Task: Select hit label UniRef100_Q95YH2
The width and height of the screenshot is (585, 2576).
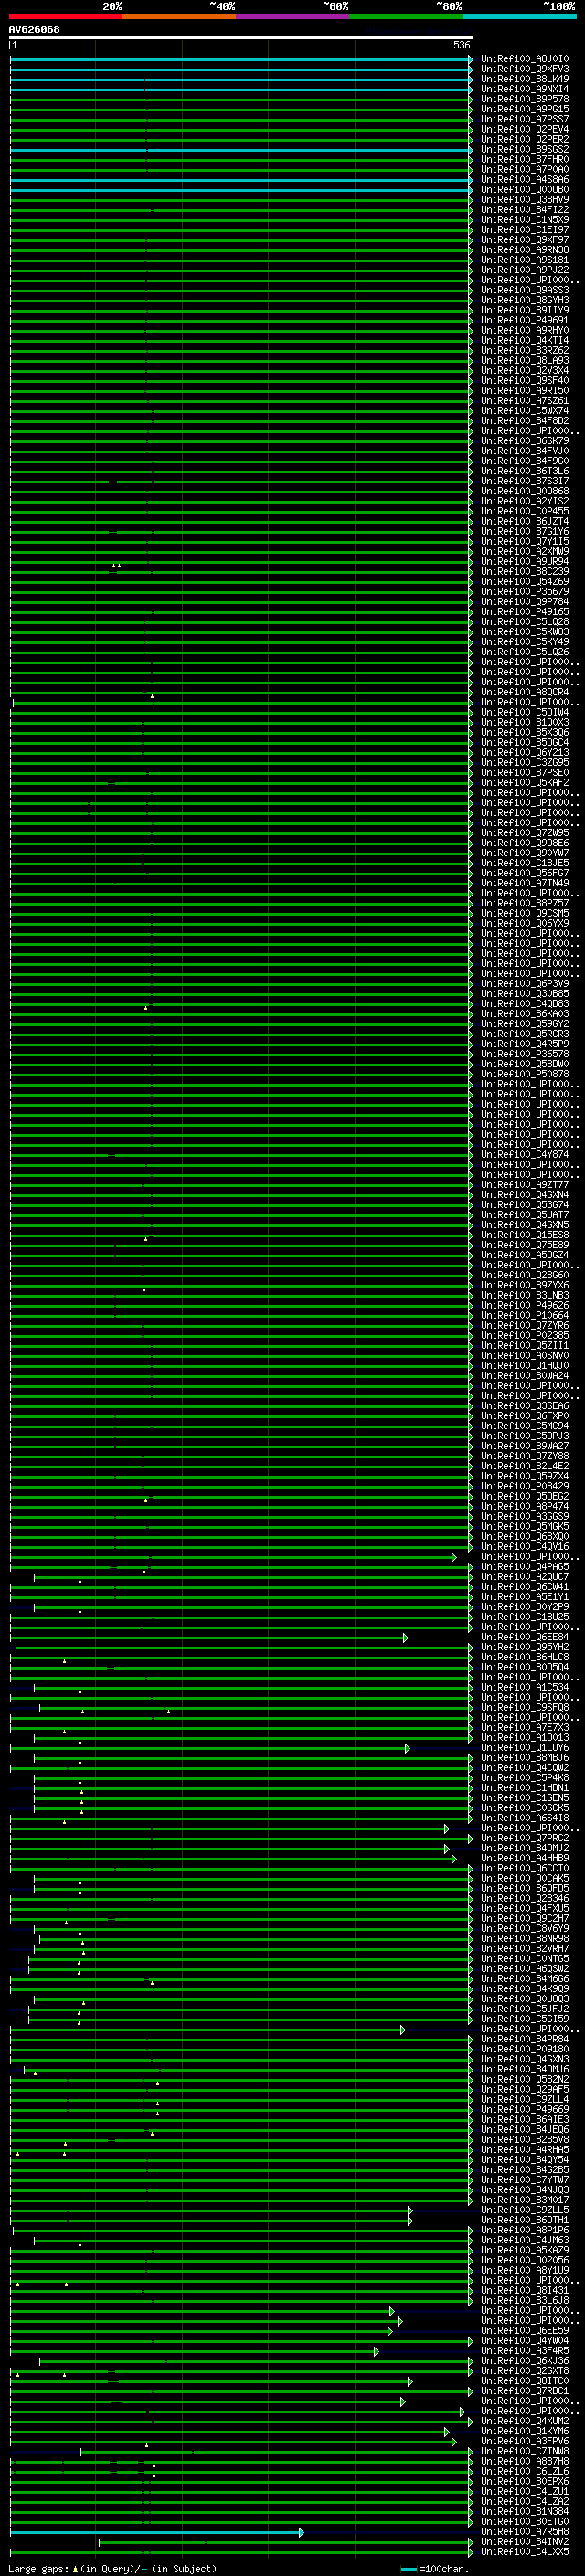Action: pyautogui.click(x=524, y=1647)
